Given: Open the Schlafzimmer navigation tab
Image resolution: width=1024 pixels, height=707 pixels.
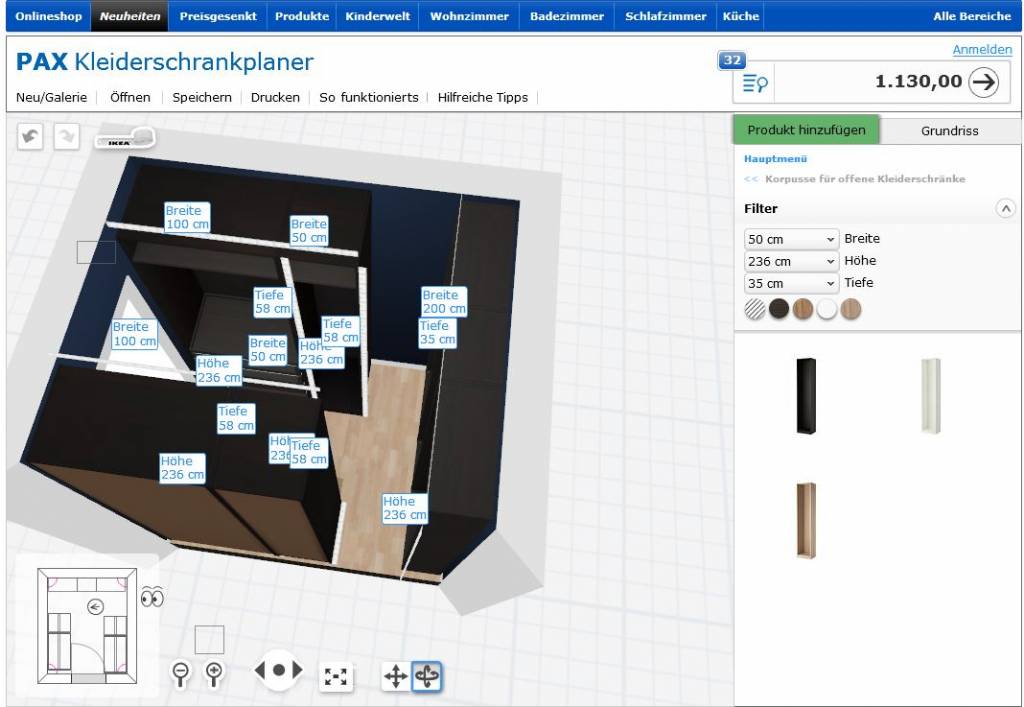Looking at the screenshot, I should coord(665,16).
